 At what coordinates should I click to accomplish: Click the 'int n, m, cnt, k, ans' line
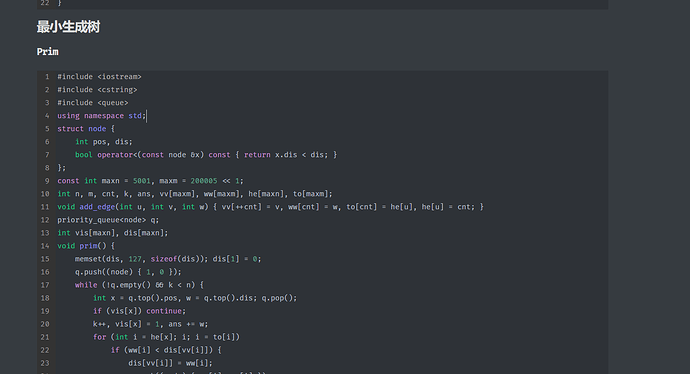pyautogui.click(x=195, y=194)
